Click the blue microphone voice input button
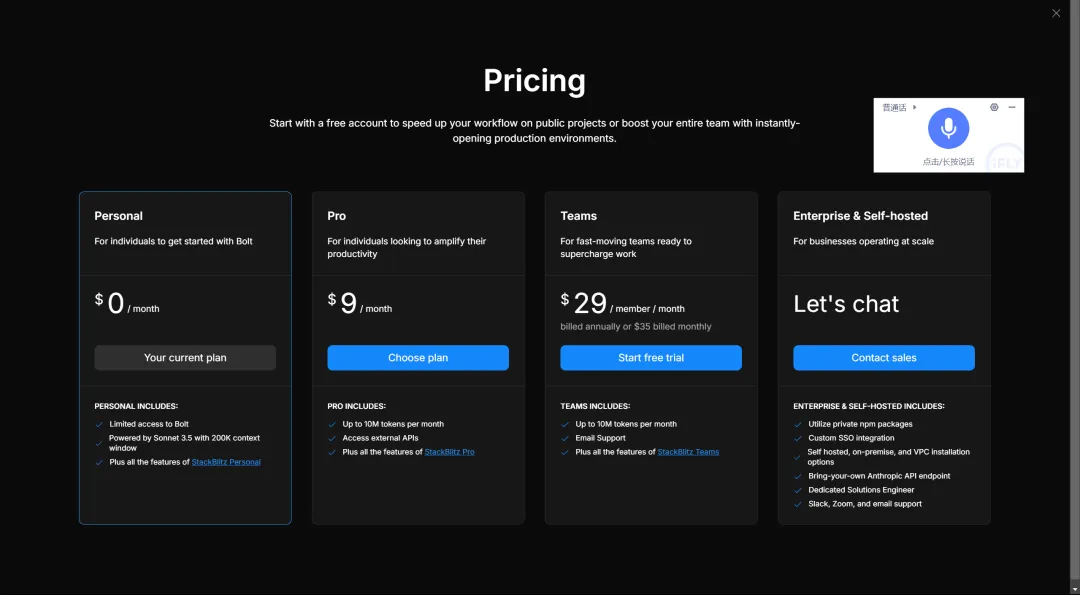The width and height of the screenshot is (1080, 595). [x=948, y=128]
